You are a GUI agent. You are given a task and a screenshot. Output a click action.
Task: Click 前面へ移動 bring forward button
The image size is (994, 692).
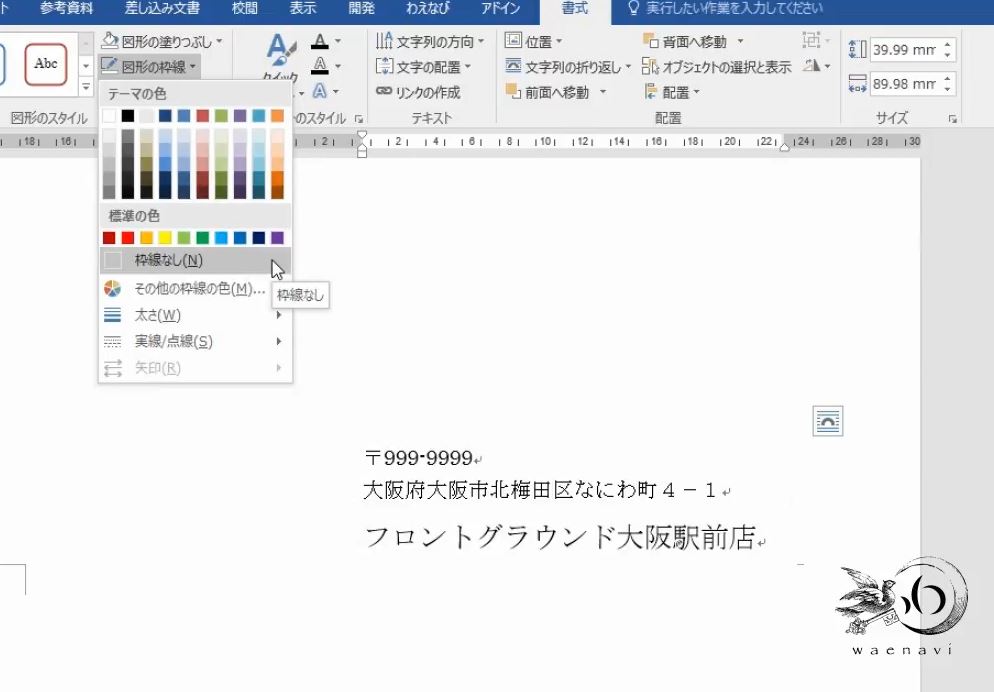pyautogui.click(x=549, y=93)
